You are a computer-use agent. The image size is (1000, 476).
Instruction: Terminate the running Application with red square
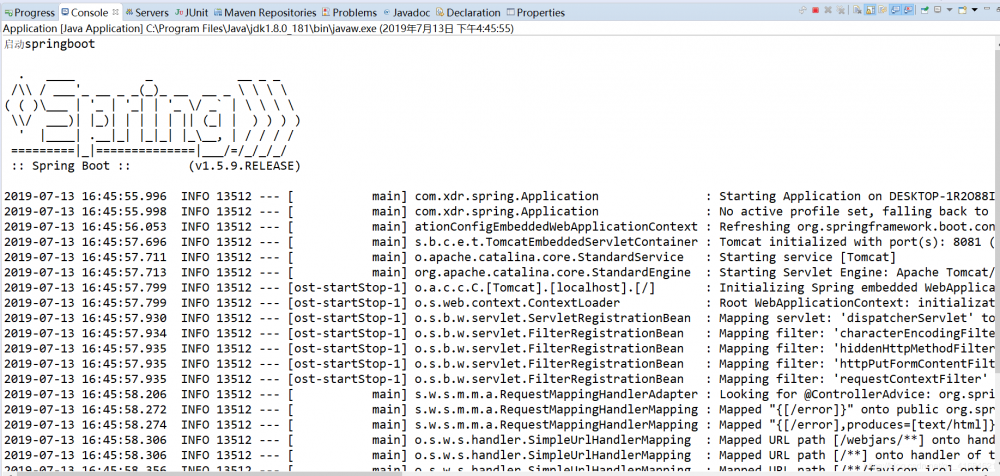pos(816,10)
